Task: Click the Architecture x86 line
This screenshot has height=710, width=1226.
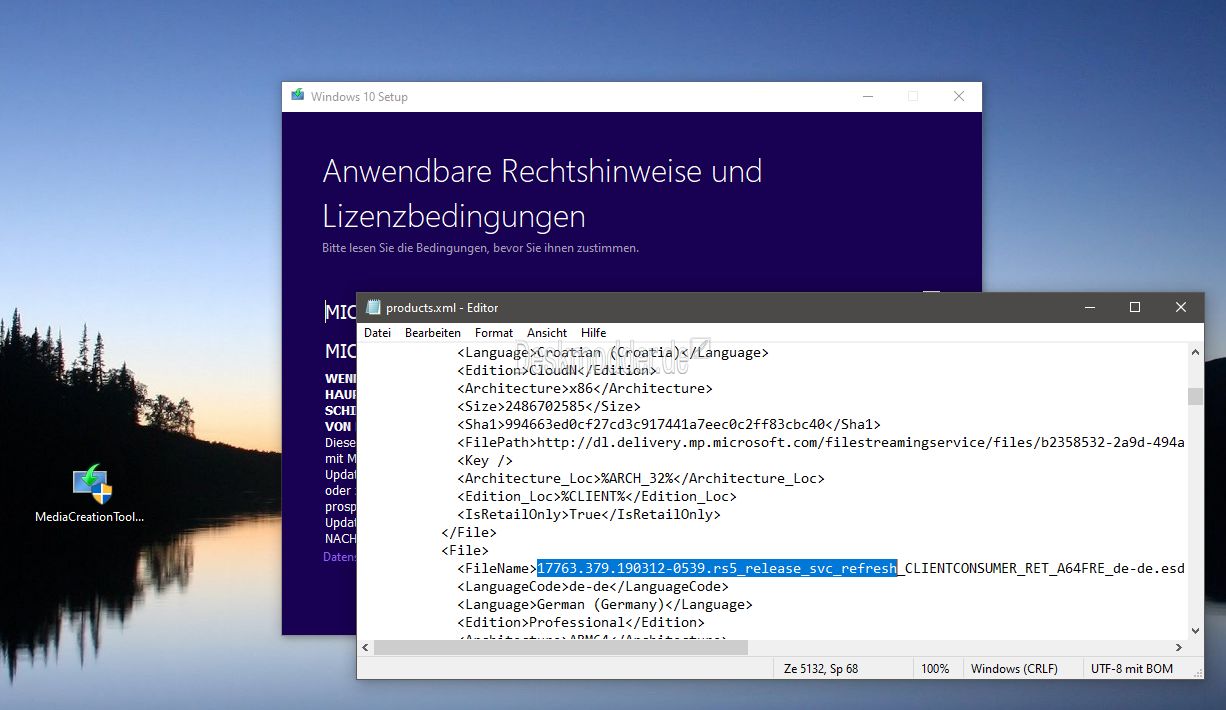Action: pos(585,388)
